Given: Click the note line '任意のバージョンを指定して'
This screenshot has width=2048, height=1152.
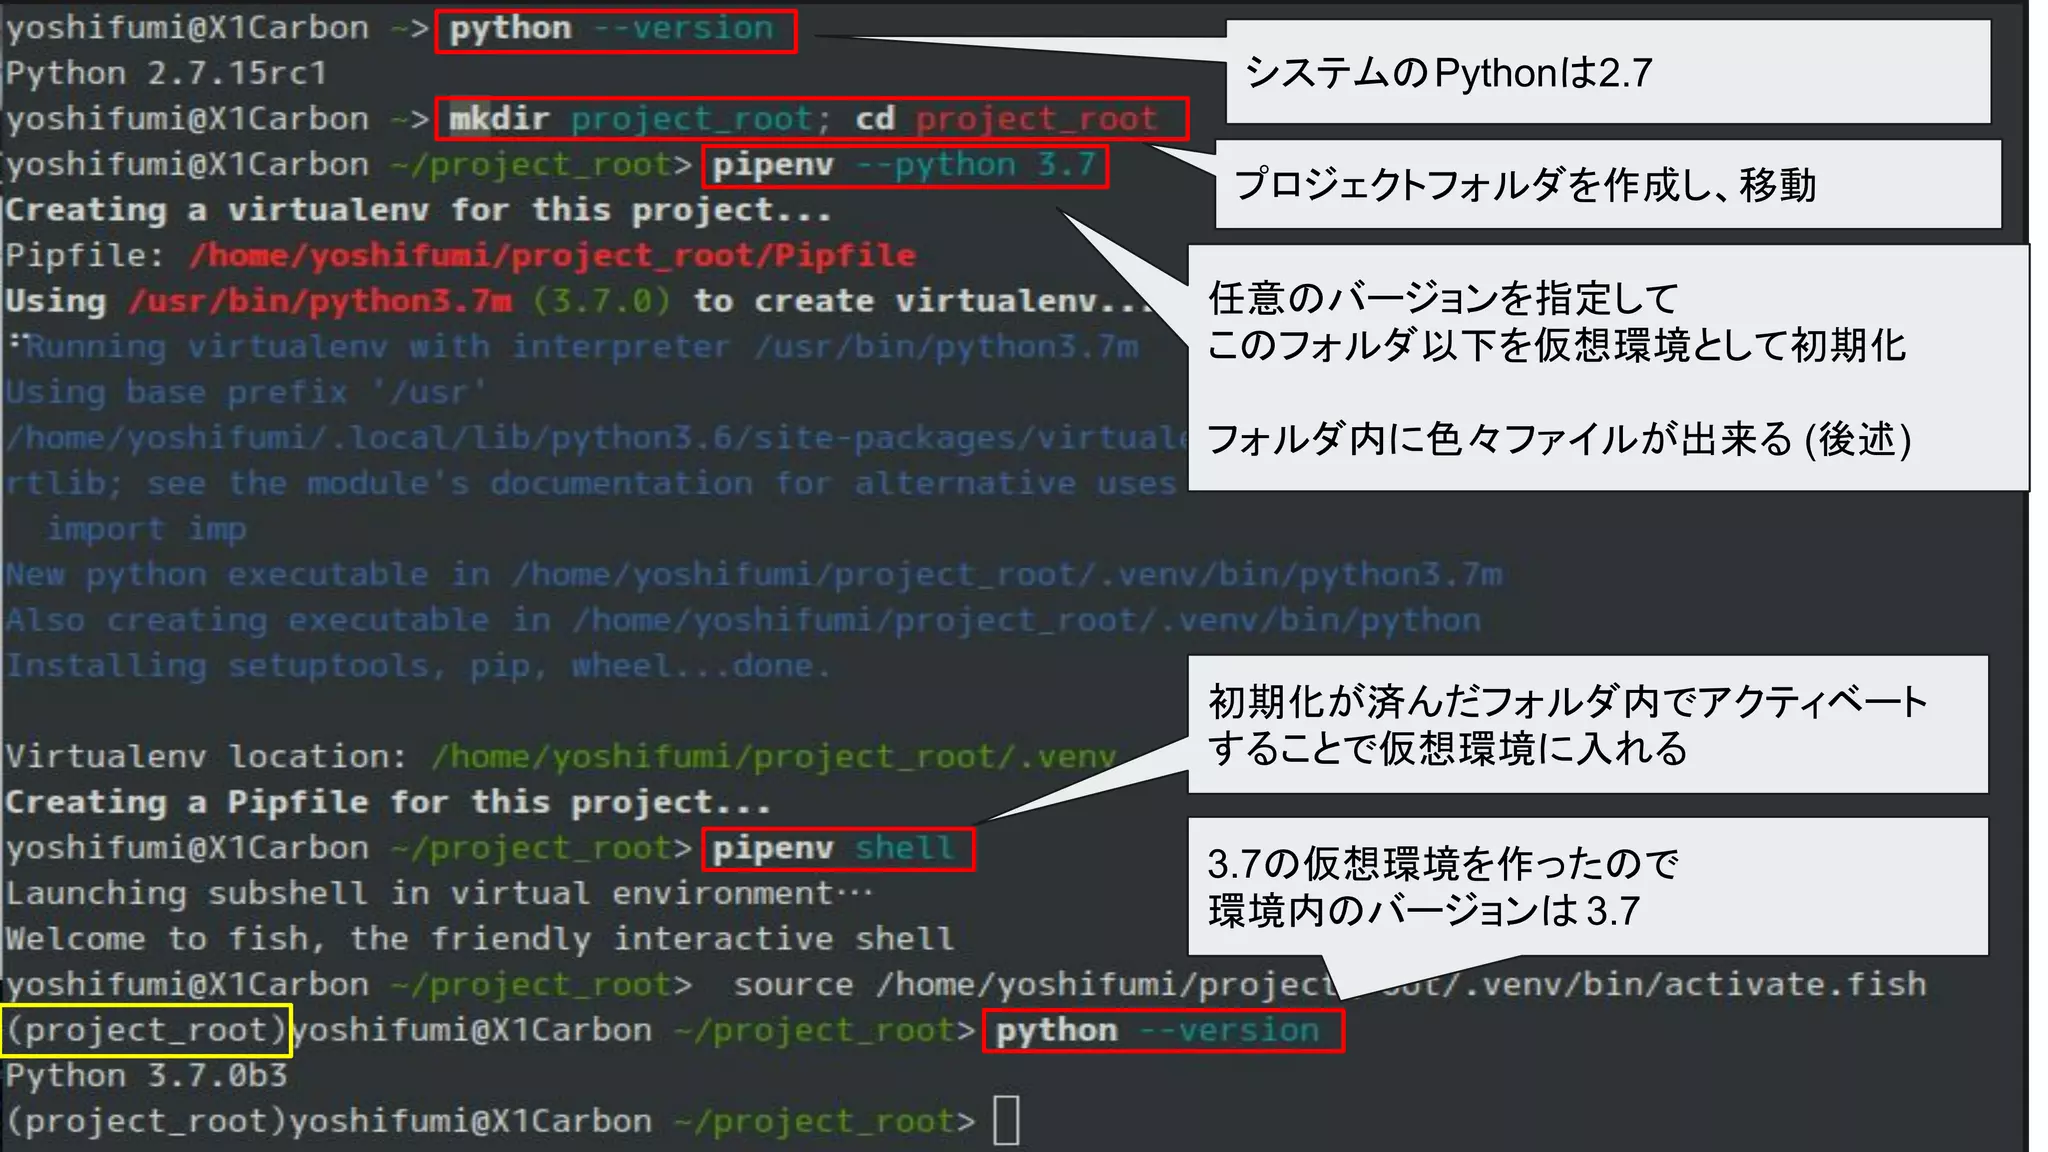Looking at the screenshot, I should (1443, 298).
